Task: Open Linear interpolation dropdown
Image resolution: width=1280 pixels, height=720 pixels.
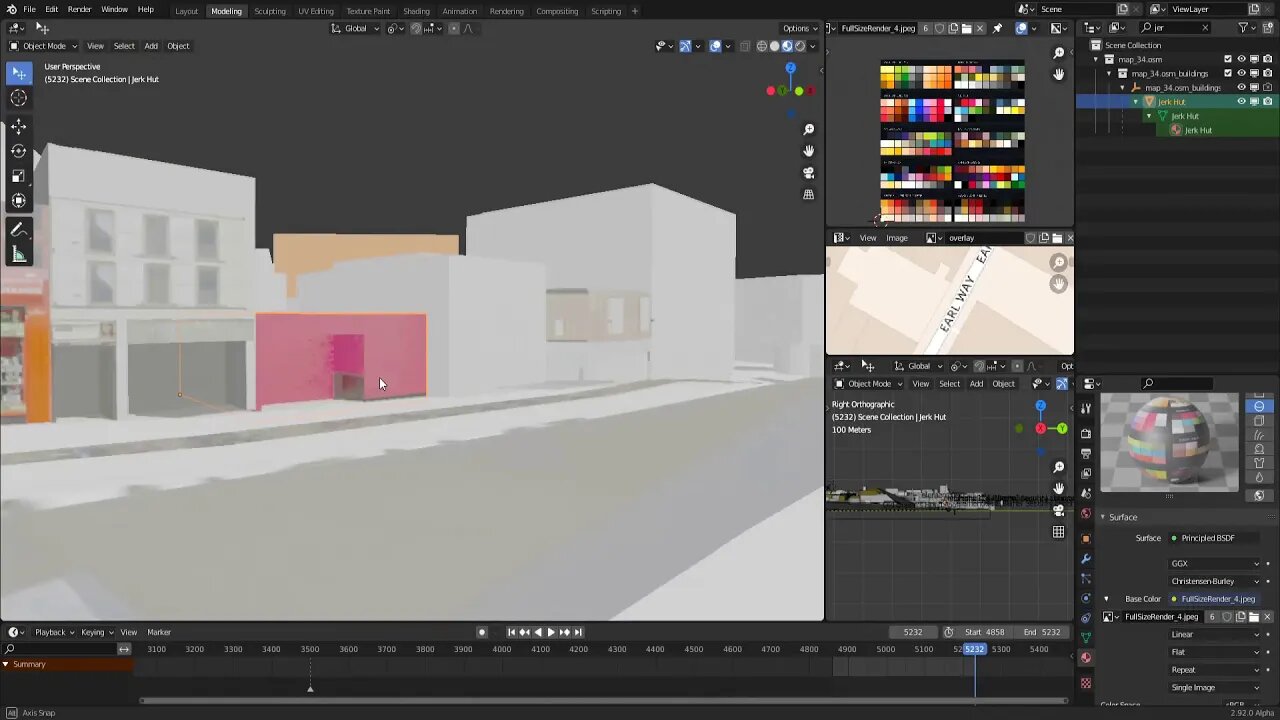Action: pyautogui.click(x=1216, y=635)
